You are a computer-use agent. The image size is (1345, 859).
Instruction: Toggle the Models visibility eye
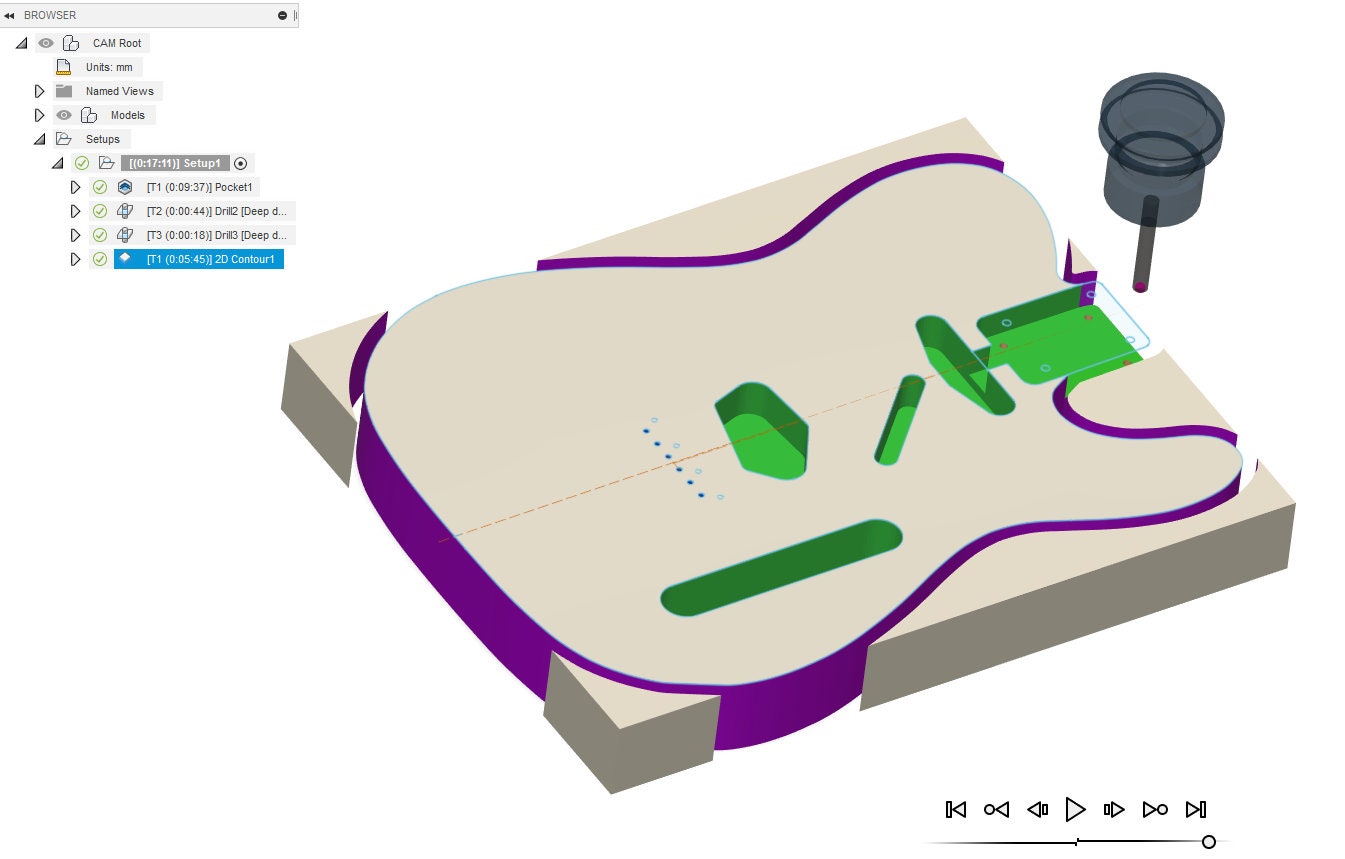(63, 115)
